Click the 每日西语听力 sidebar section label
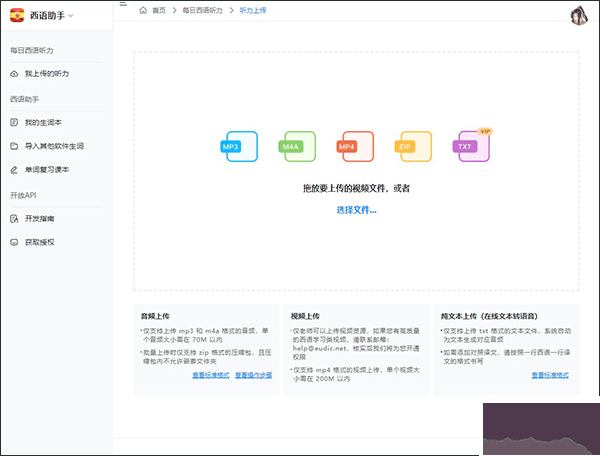This screenshot has width=600, height=456. pos(32,50)
